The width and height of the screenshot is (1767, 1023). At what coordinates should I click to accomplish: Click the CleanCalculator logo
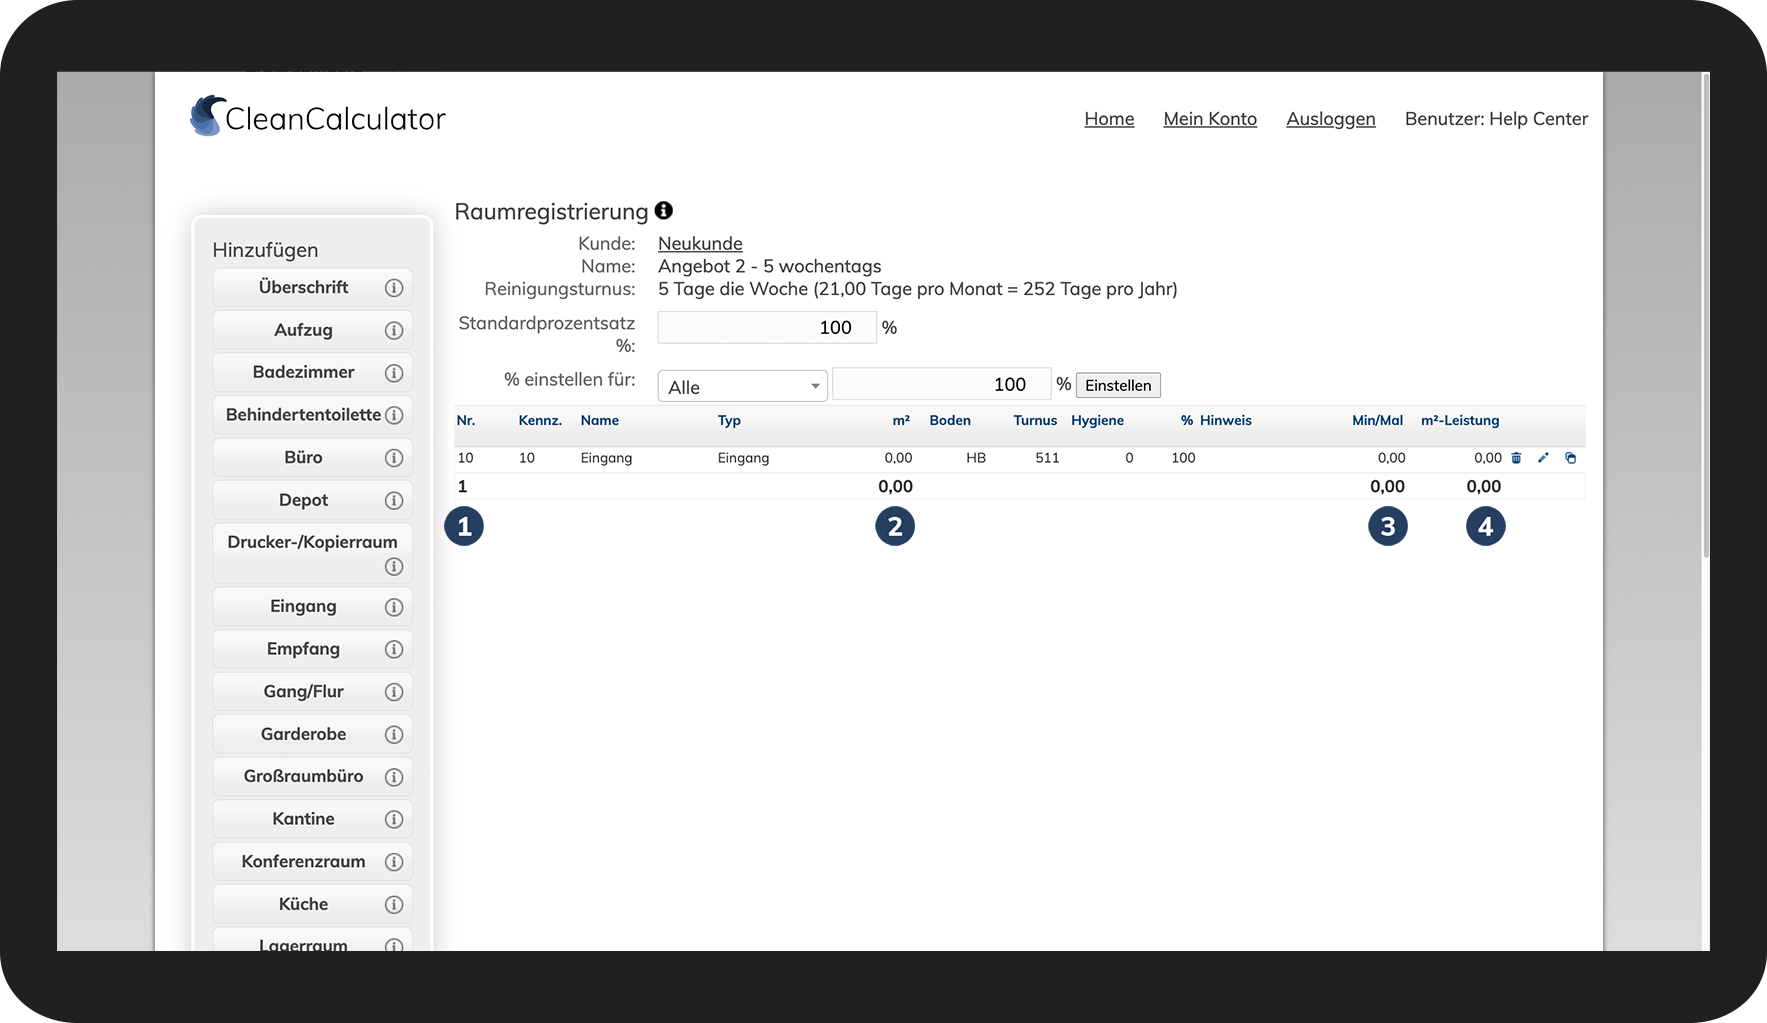[318, 117]
